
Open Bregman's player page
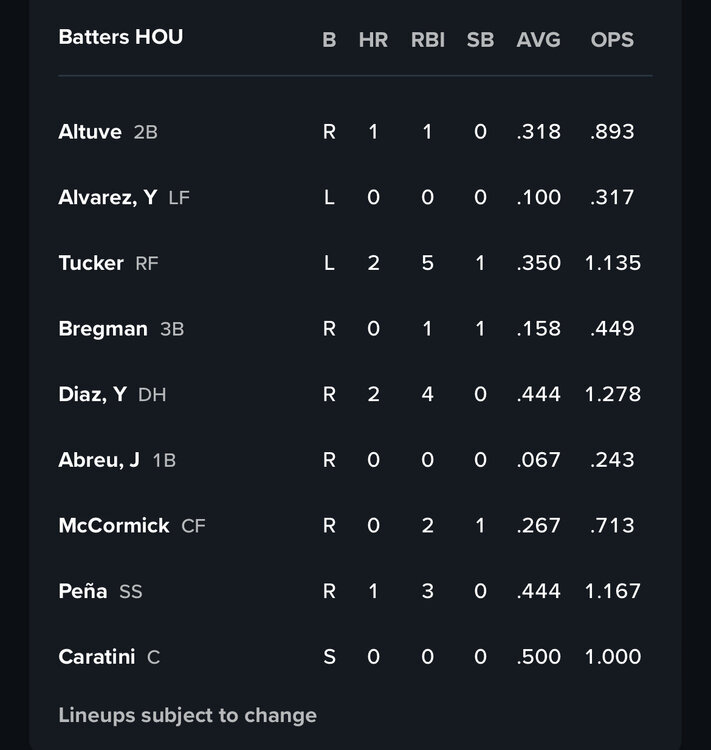(x=103, y=329)
